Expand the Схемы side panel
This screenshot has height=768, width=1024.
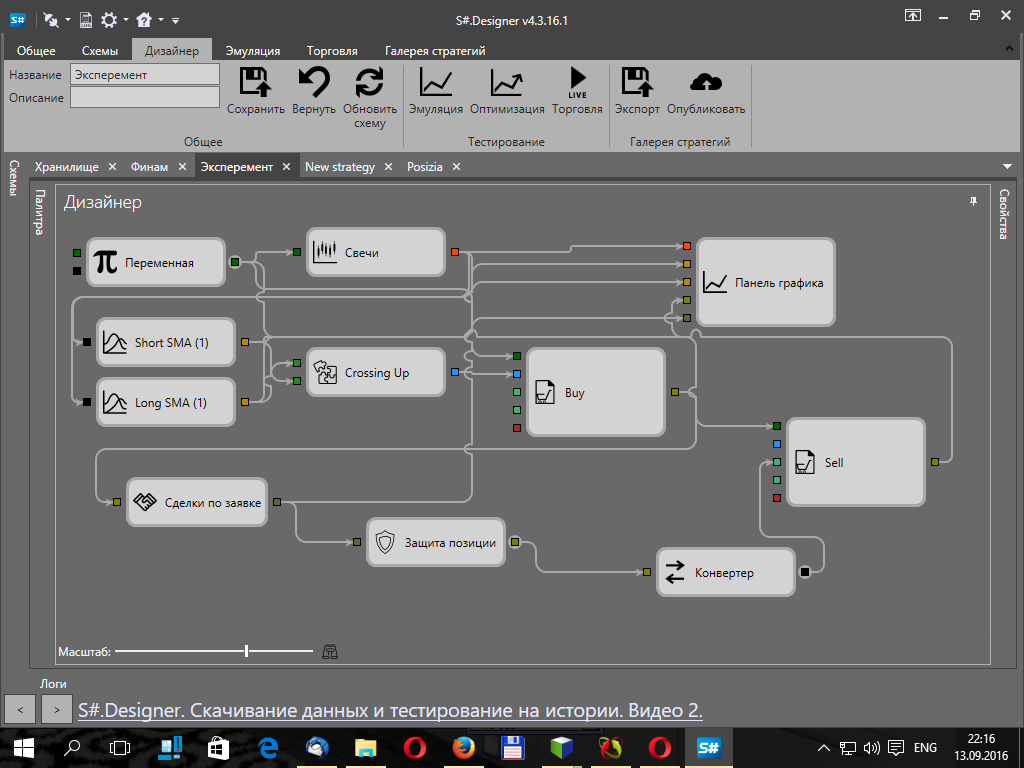[14, 178]
